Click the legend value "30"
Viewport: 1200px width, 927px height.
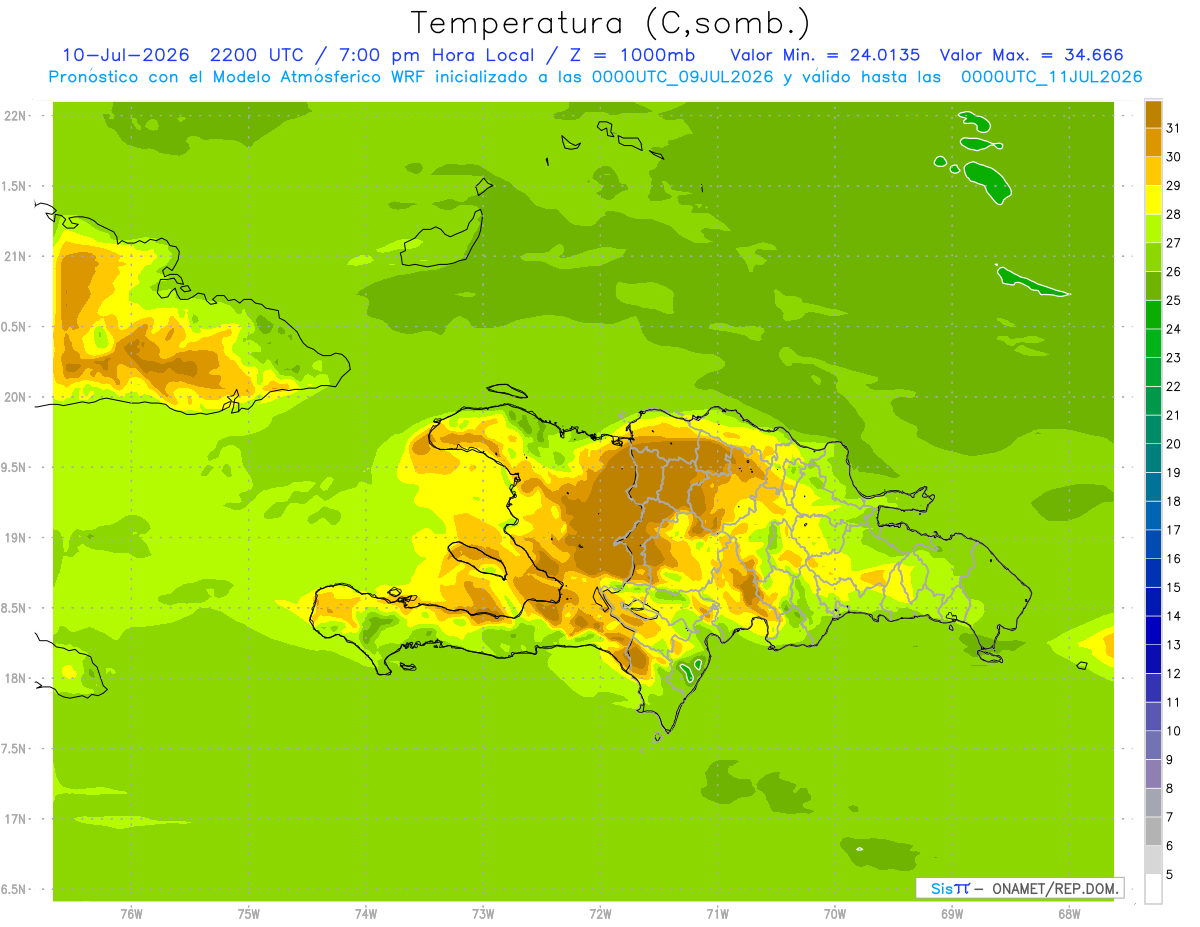1174,157
